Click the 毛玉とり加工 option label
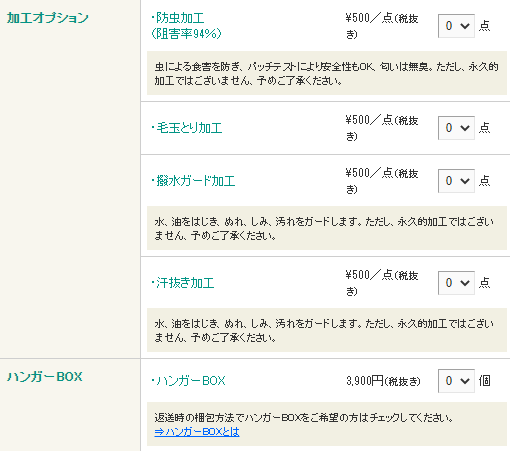This screenshot has width=510, height=451. click(x=187, y=128)
